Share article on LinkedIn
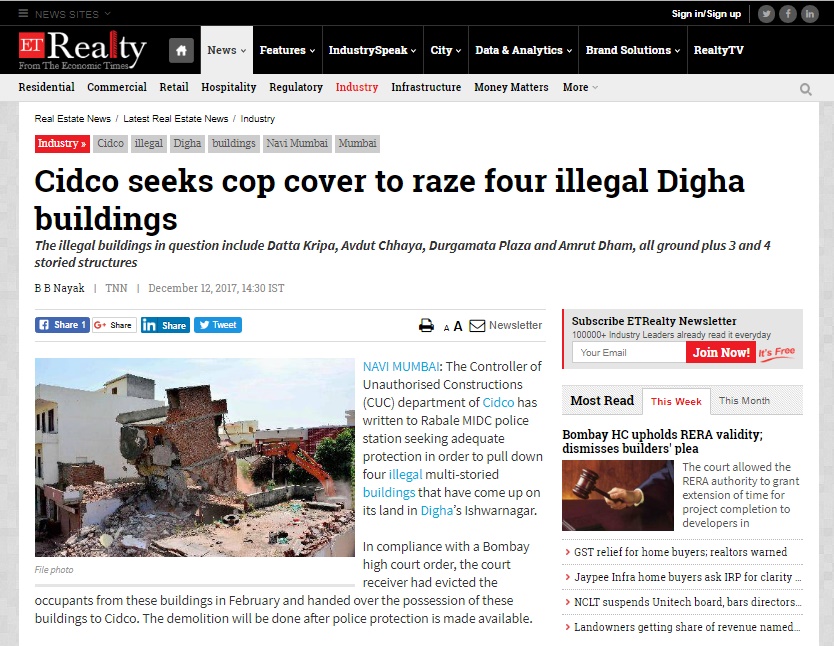 tap(165, 325)
